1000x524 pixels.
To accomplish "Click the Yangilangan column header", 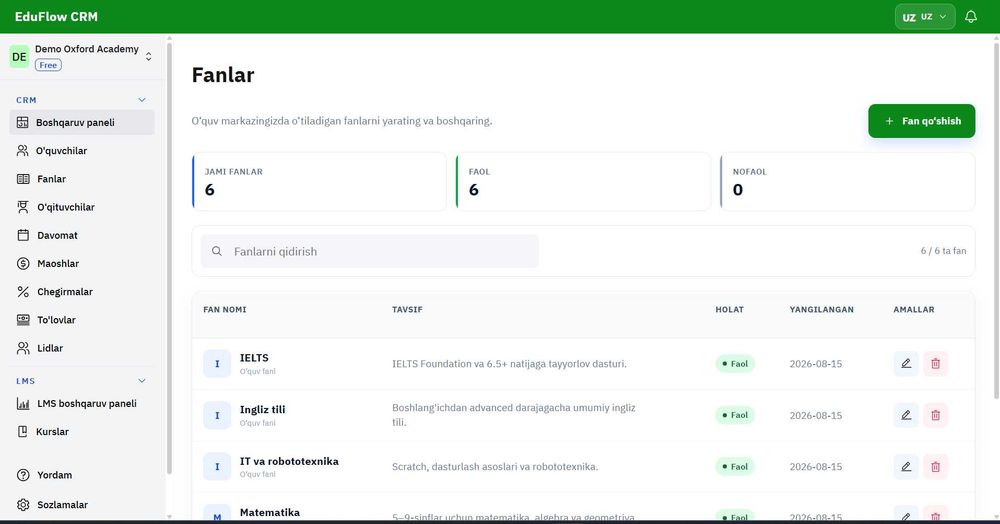I will tap(821, 309).
